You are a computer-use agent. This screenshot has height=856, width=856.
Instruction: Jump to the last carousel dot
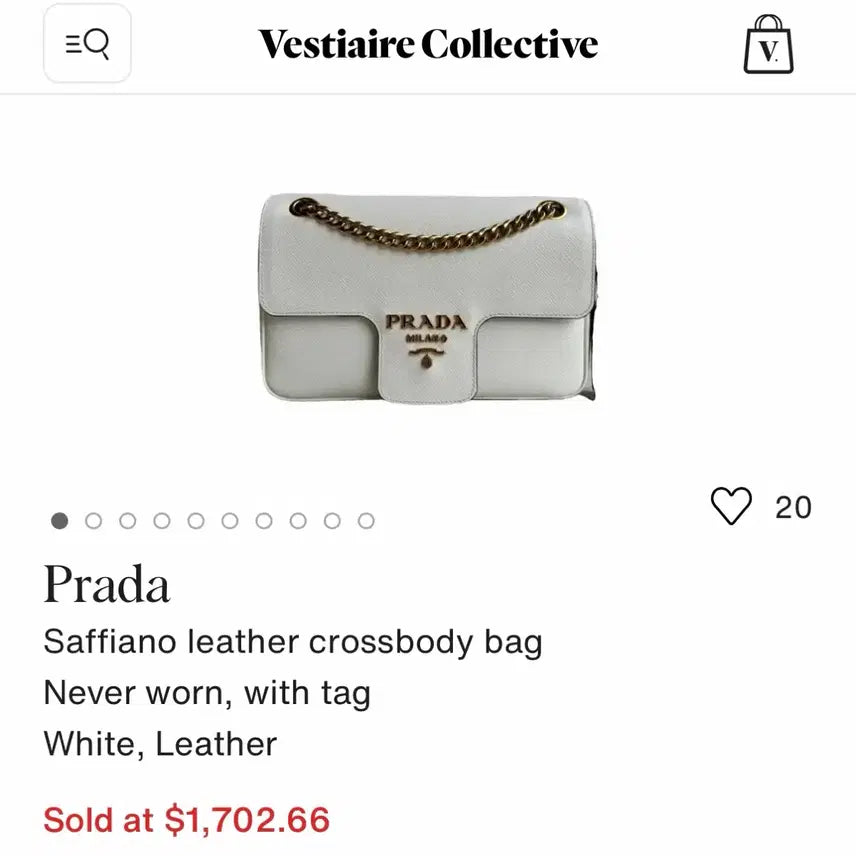point(366,521)
